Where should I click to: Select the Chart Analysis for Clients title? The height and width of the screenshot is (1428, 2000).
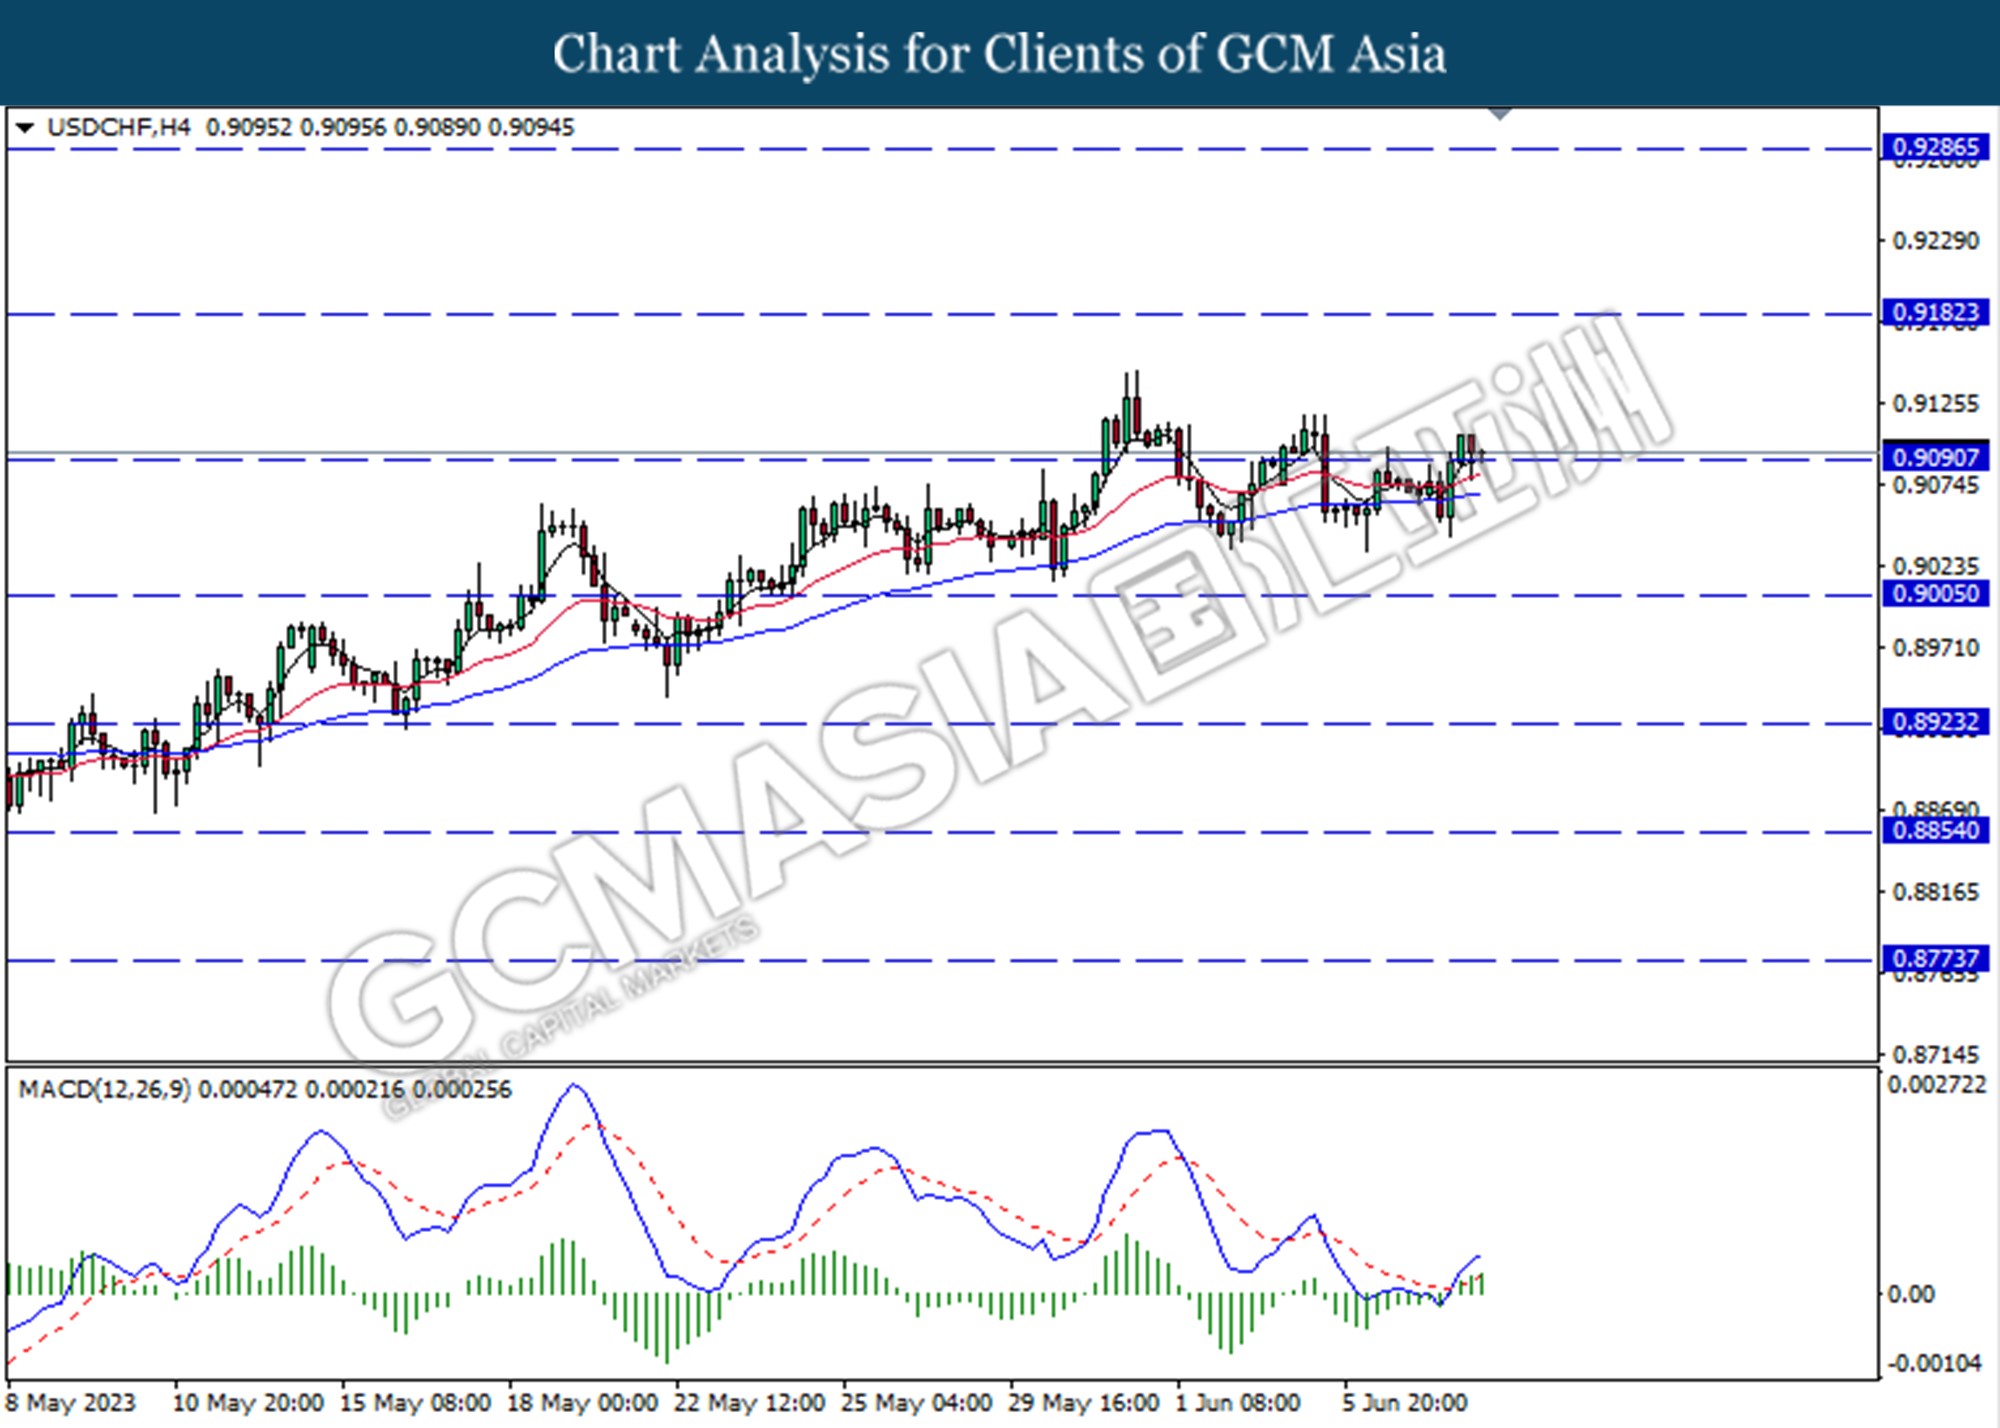click(999, 53)
